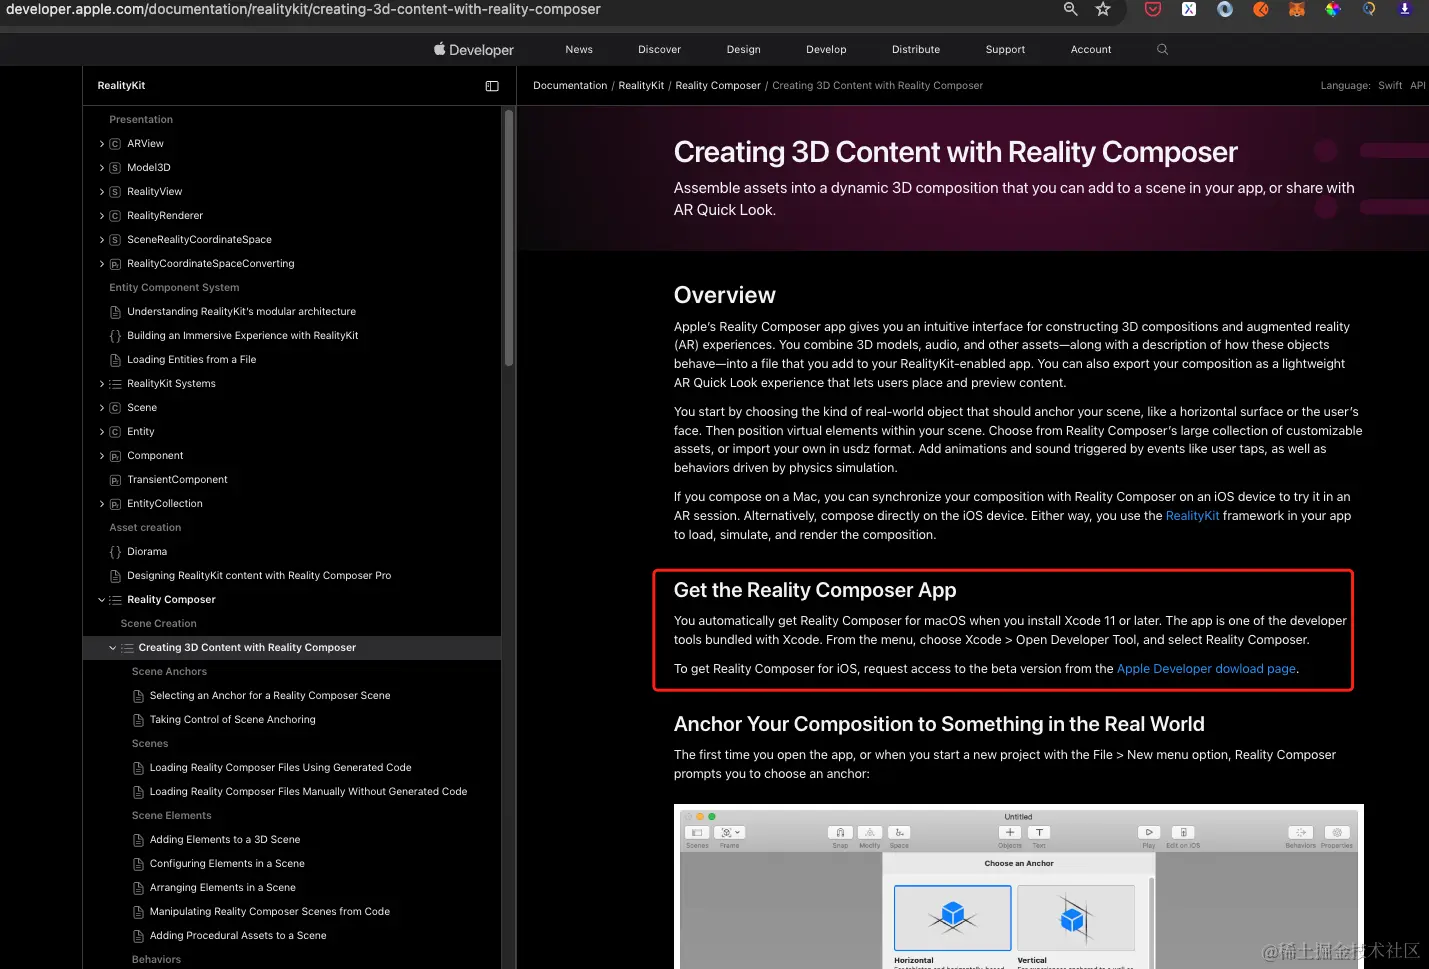1429x969 pixels.
Task: Click the yellow Q extension icon
Action: coord(1369,9)
